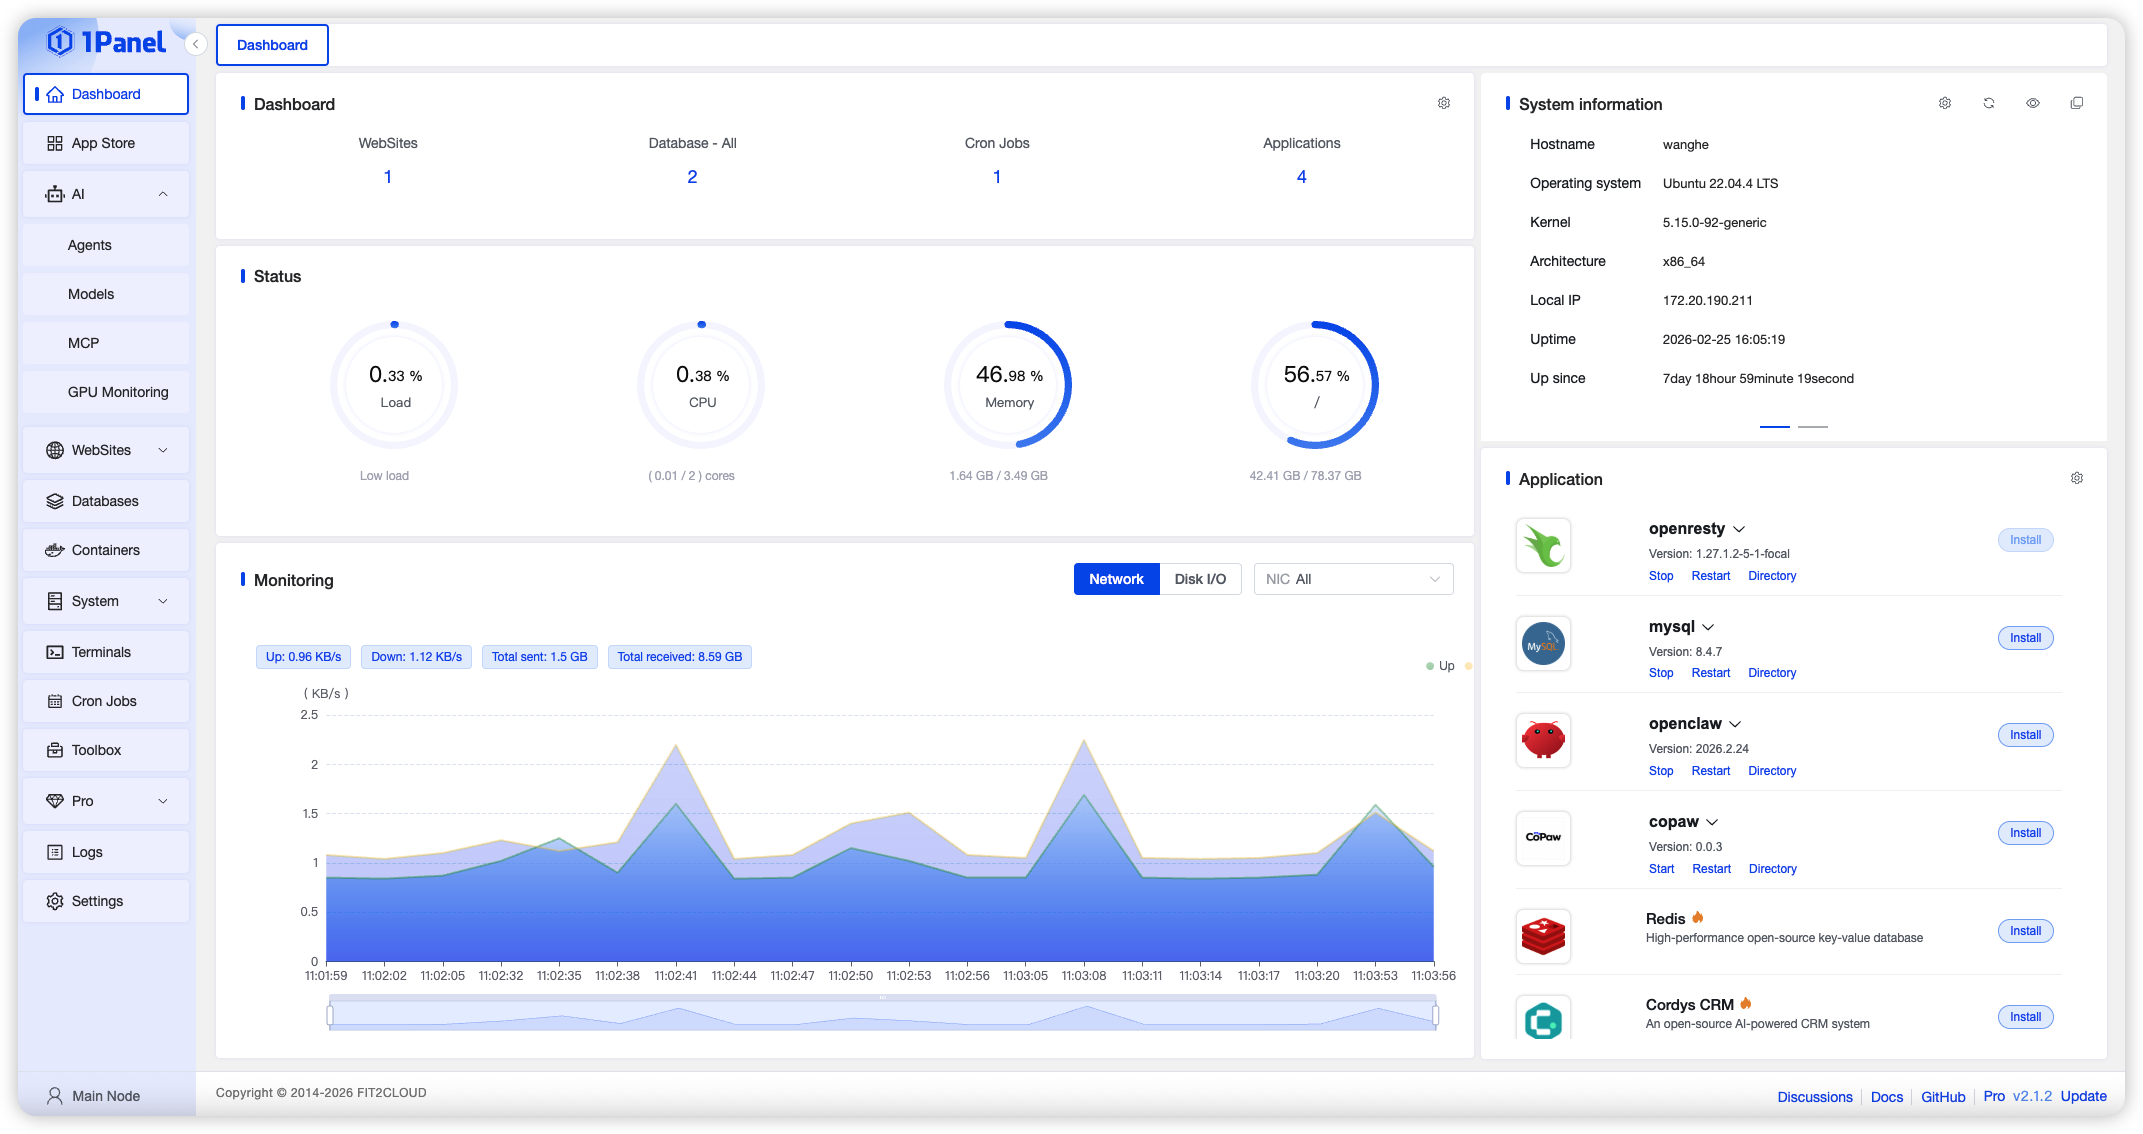Refresh the System information panel

(x=1989, y=102)
